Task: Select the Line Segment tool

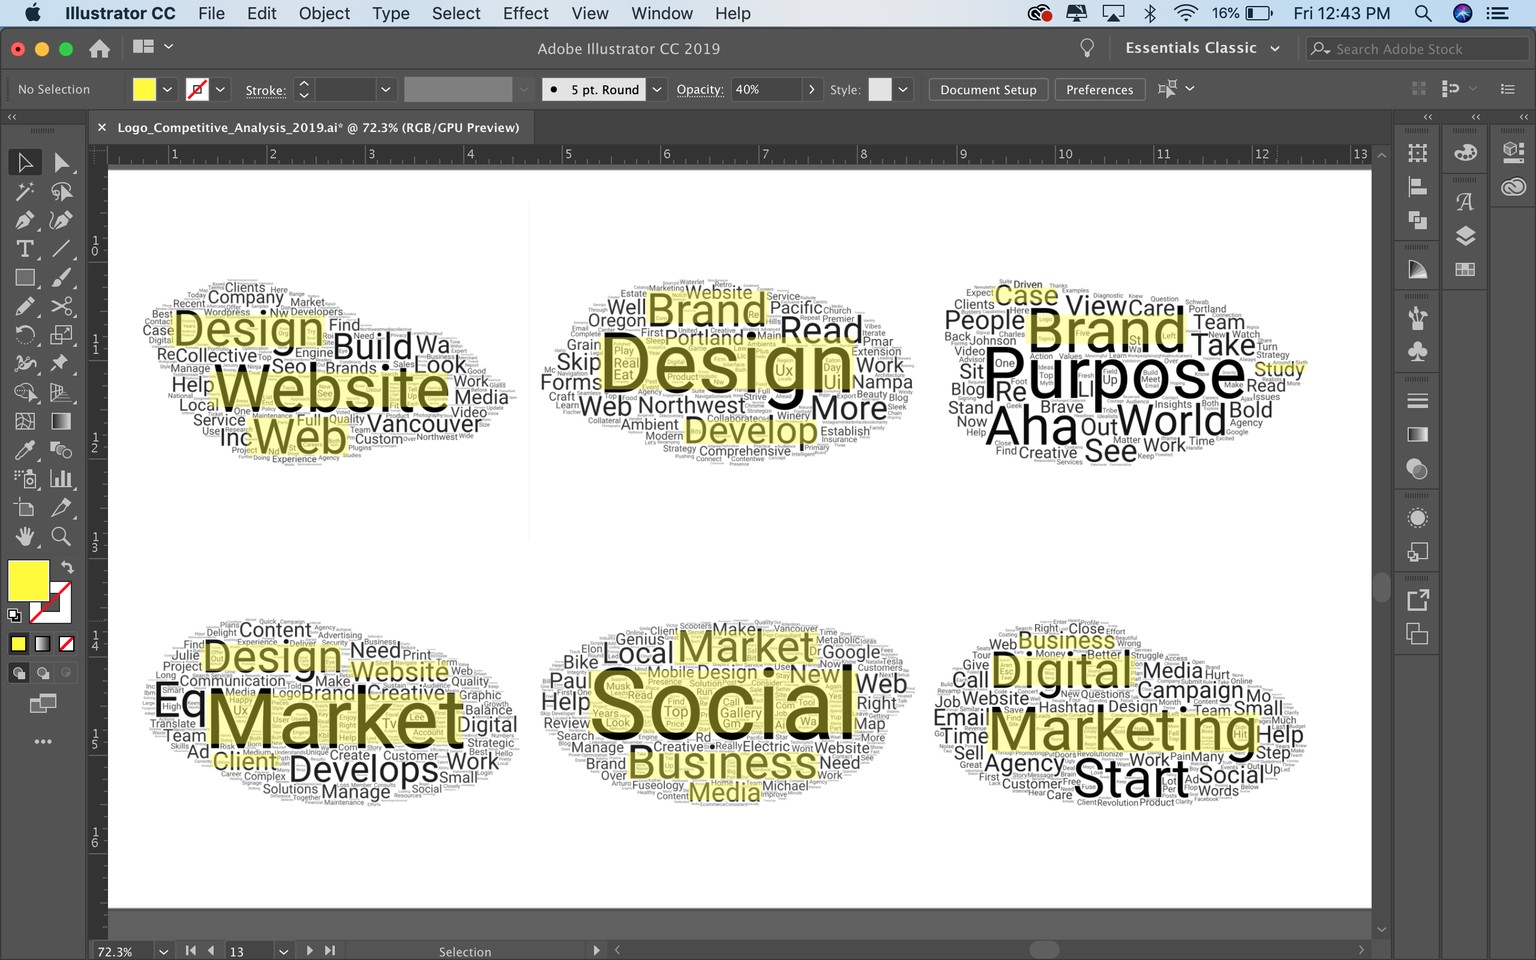Action: (61, 249)
